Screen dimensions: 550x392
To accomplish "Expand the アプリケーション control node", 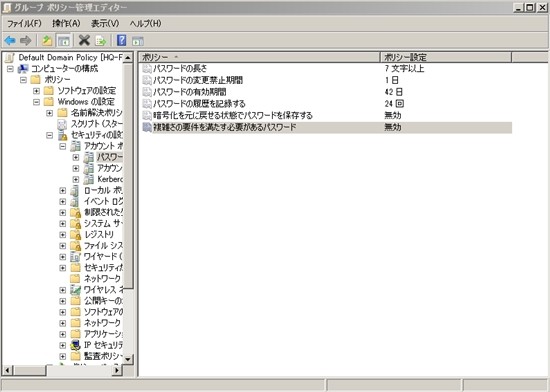I will click(x=62, y=334).
